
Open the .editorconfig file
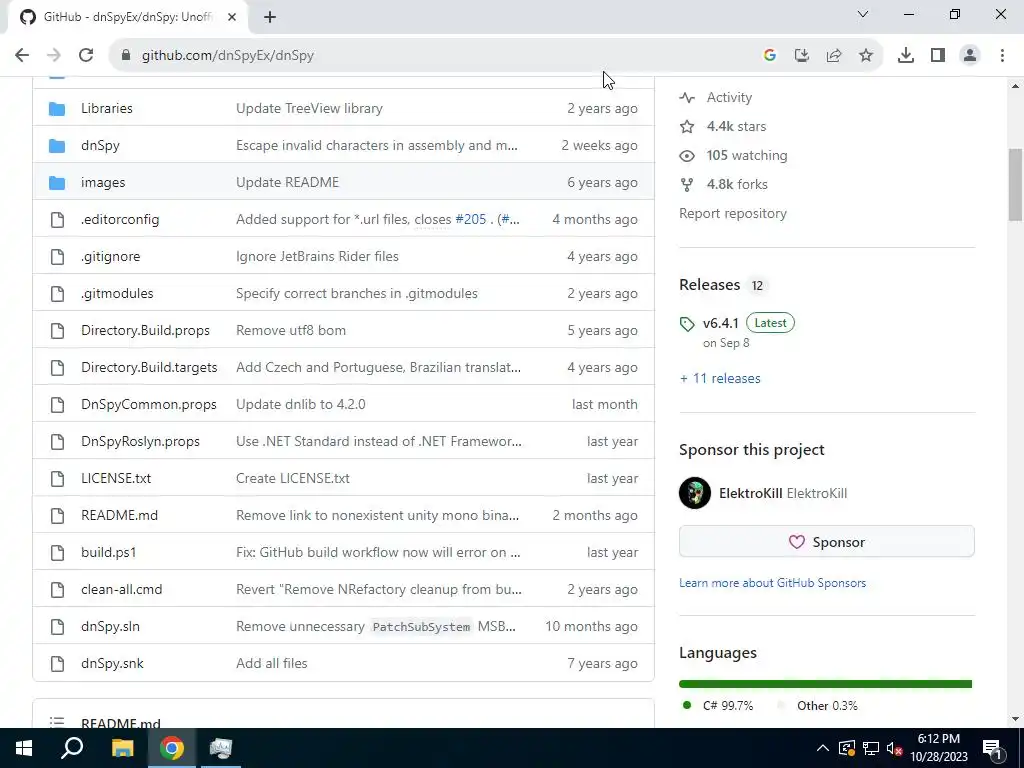(x=120, y=219)
